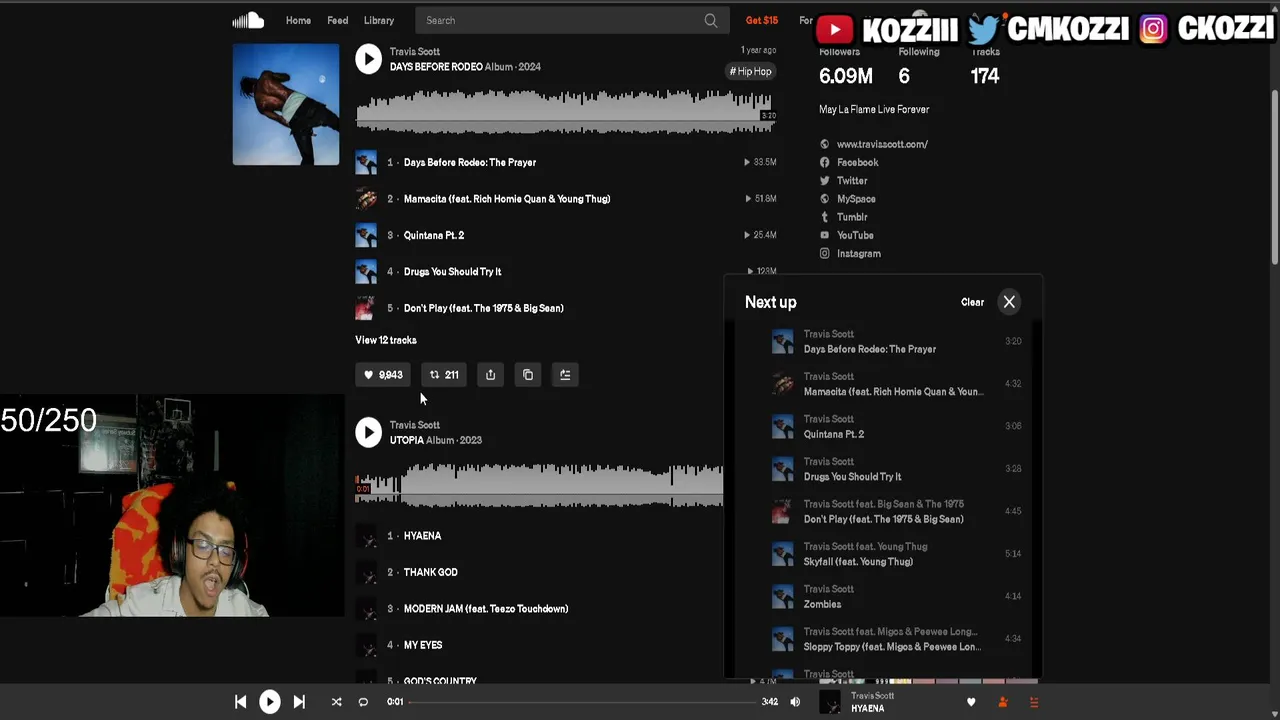Open Followers count 6.09M
The image size is (1280, 720).
tap(846, 76)
